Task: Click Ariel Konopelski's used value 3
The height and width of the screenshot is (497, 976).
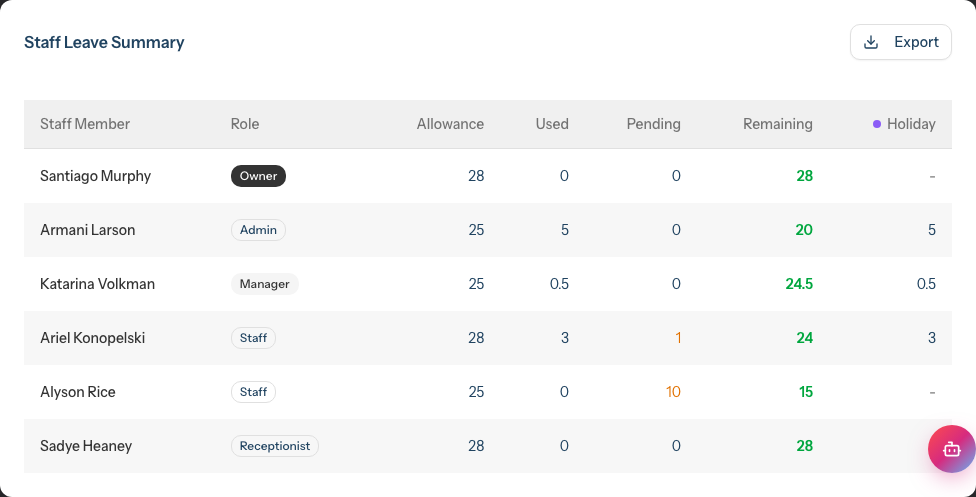Action: click(x=565, y=338)
